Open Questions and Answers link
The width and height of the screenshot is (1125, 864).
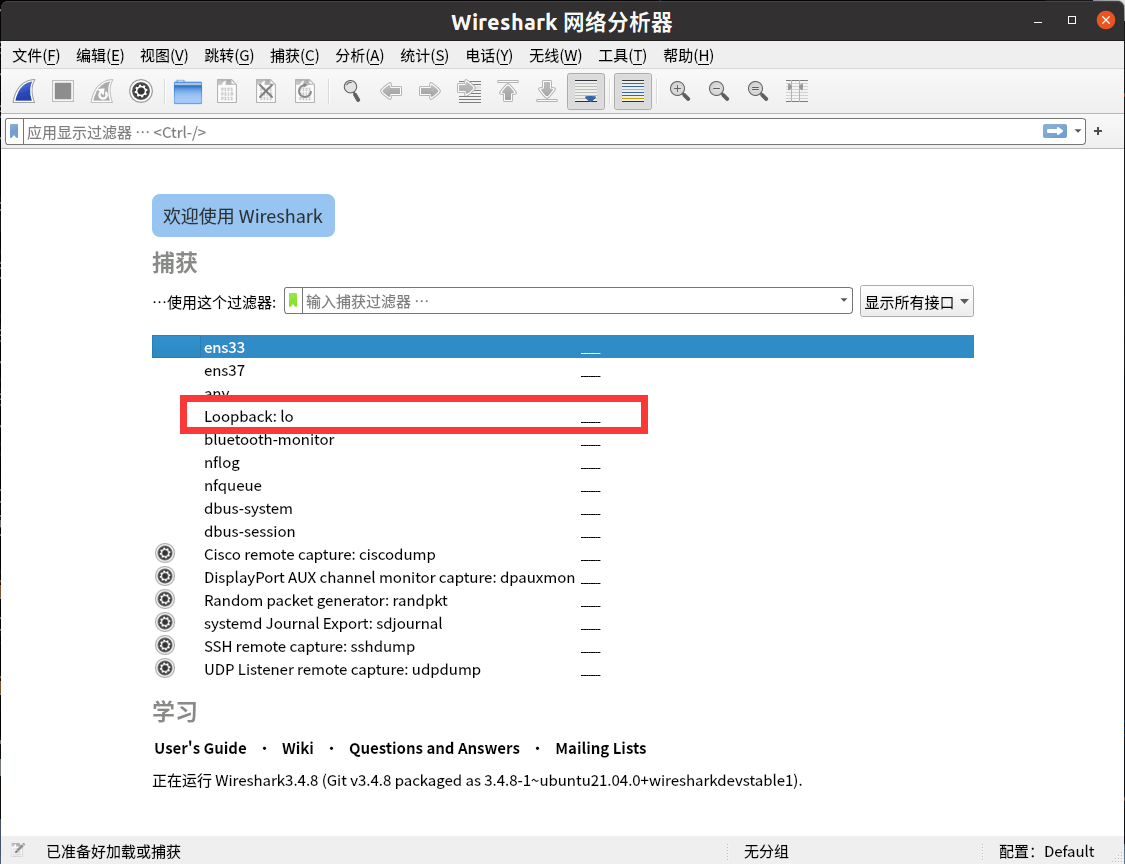434,748
